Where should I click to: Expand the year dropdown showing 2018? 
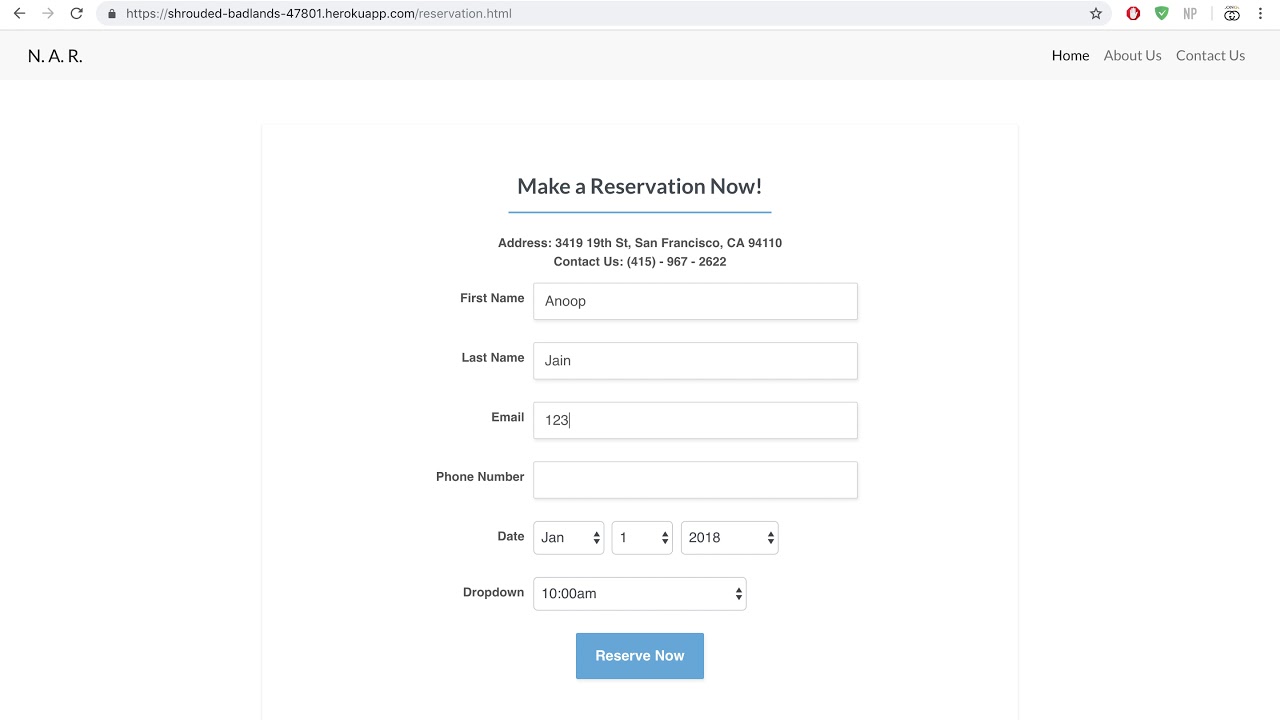coord(729,538)
